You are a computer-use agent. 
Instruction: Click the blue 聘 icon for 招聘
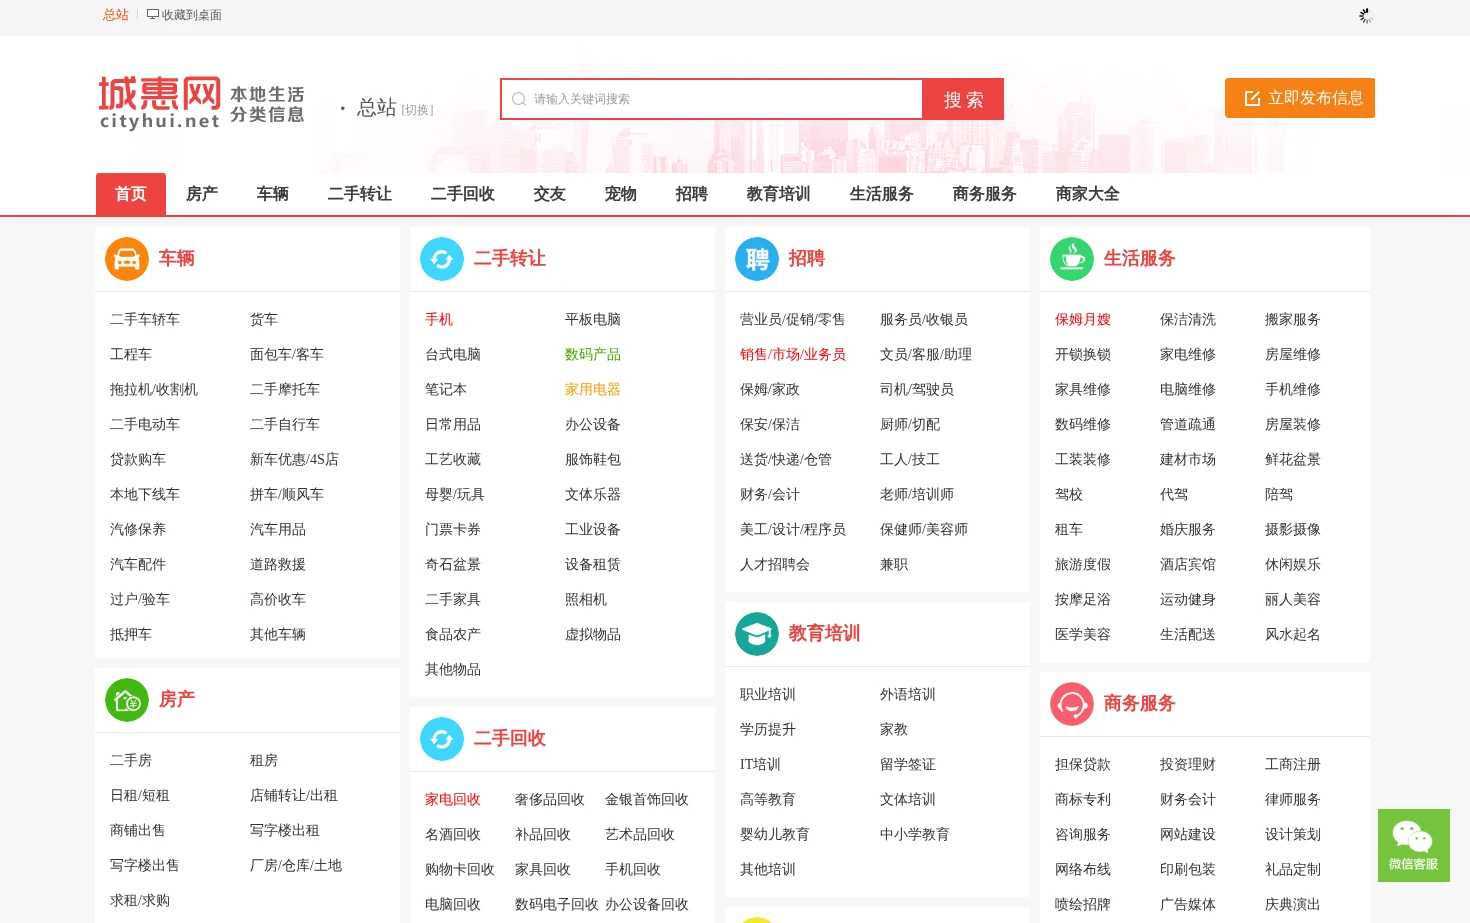click(x=757, y=259)
